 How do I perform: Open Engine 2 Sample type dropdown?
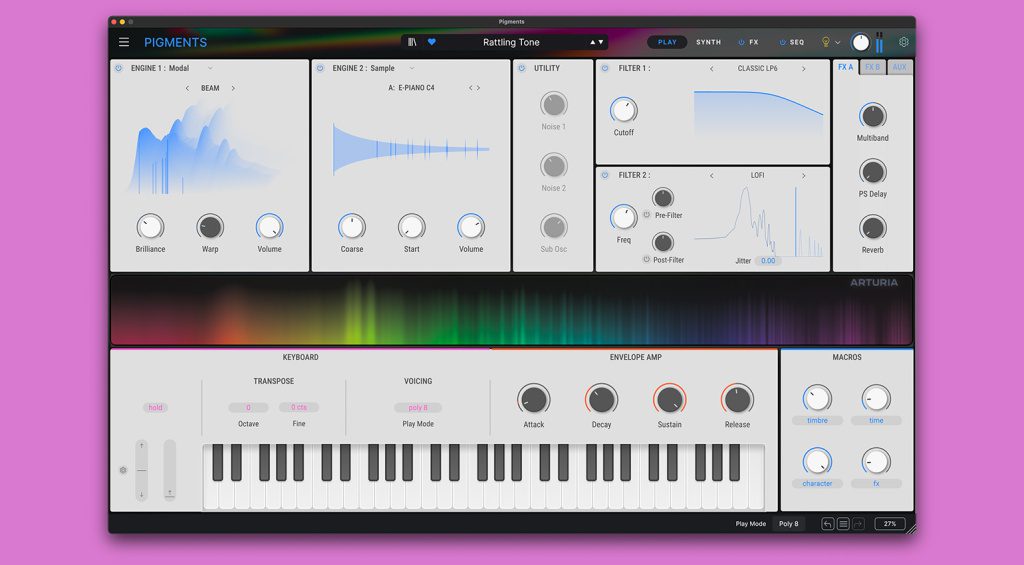[x=411, y=68]
